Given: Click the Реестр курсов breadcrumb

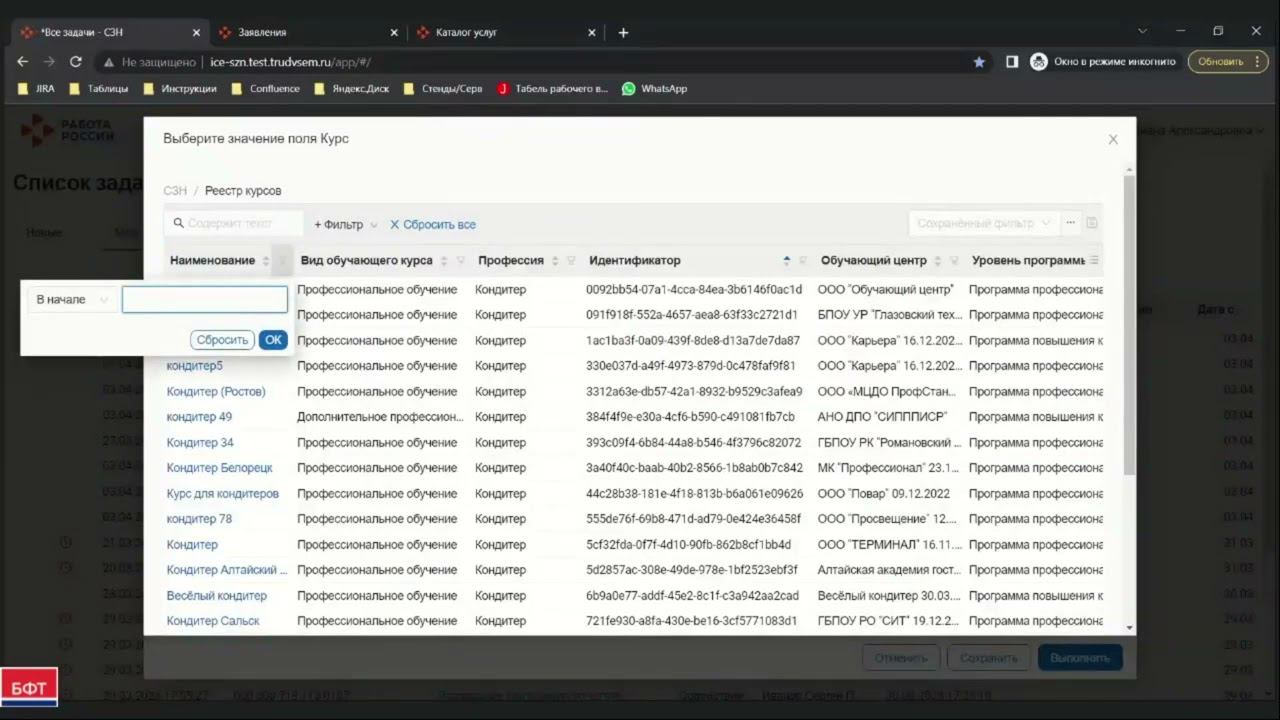Looking at the screenshot, I should [243, 191].
